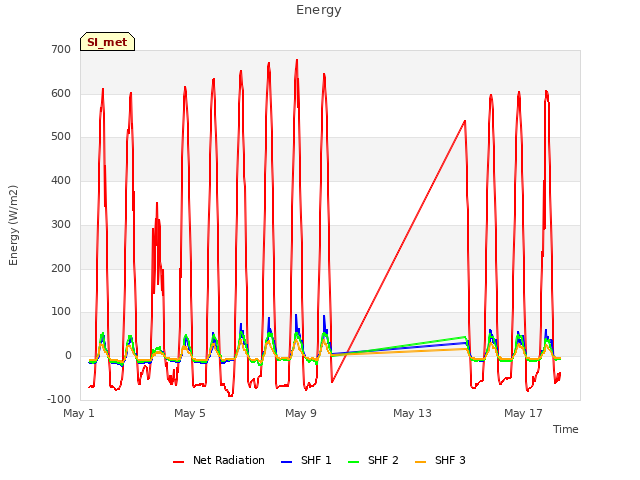Click the Time x-axis label
This screenshot has height=480, width=640.
coord(566,429)
